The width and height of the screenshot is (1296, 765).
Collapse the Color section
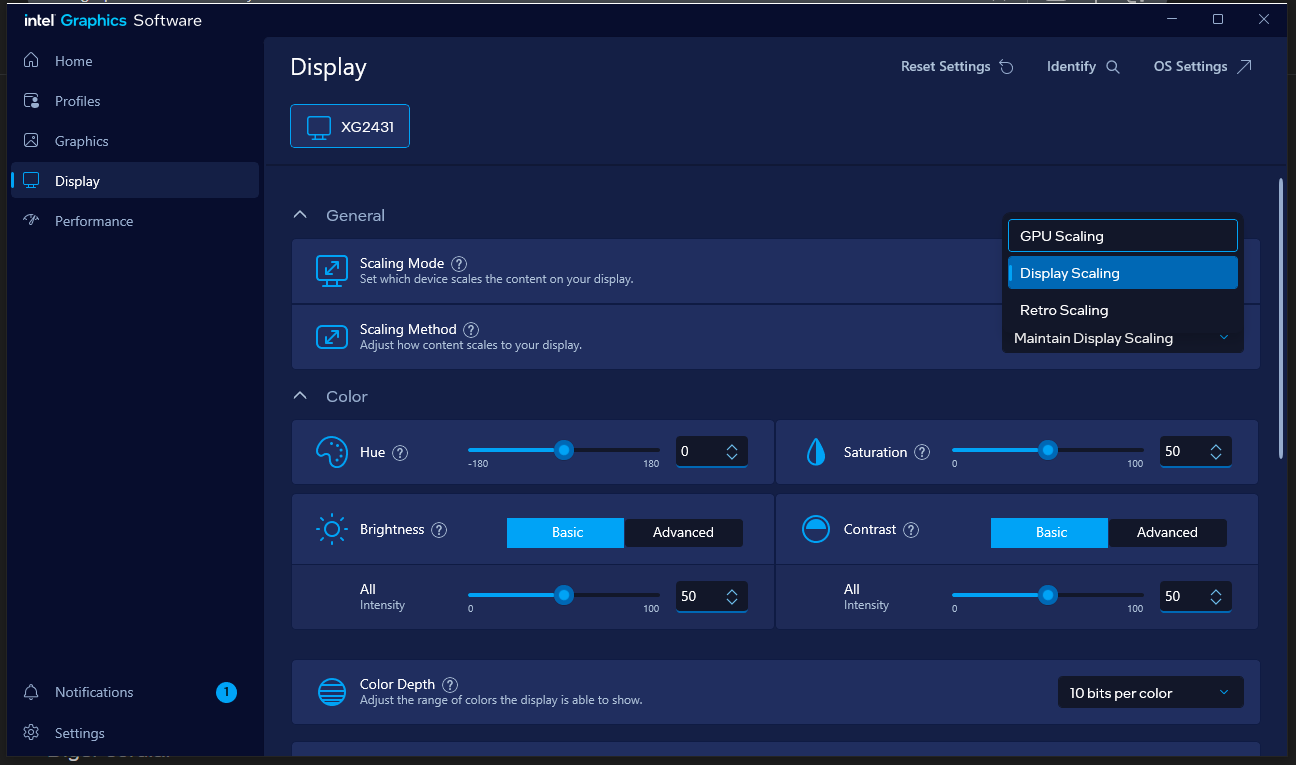point(300,396)
